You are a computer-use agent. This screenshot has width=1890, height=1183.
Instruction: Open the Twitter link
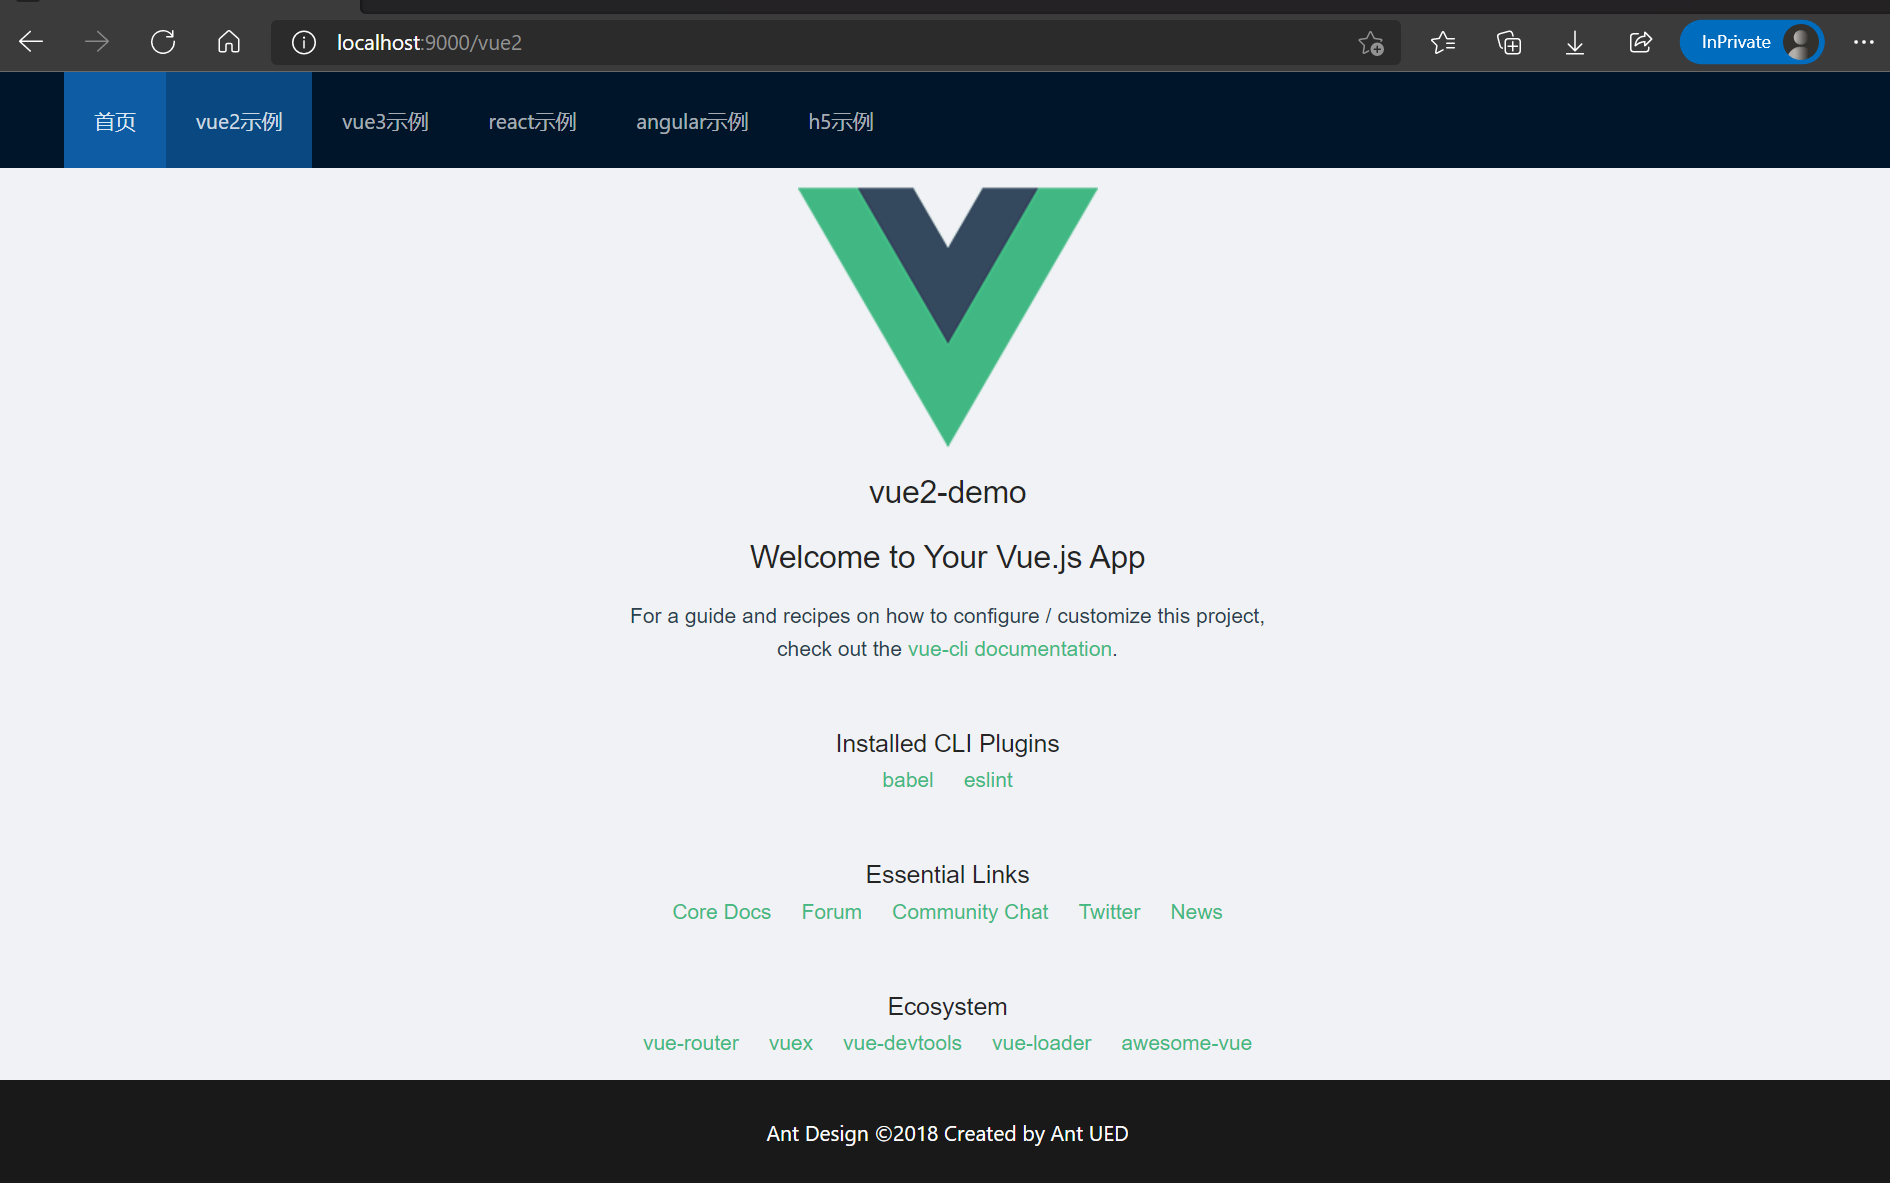tap(1109, 912)
